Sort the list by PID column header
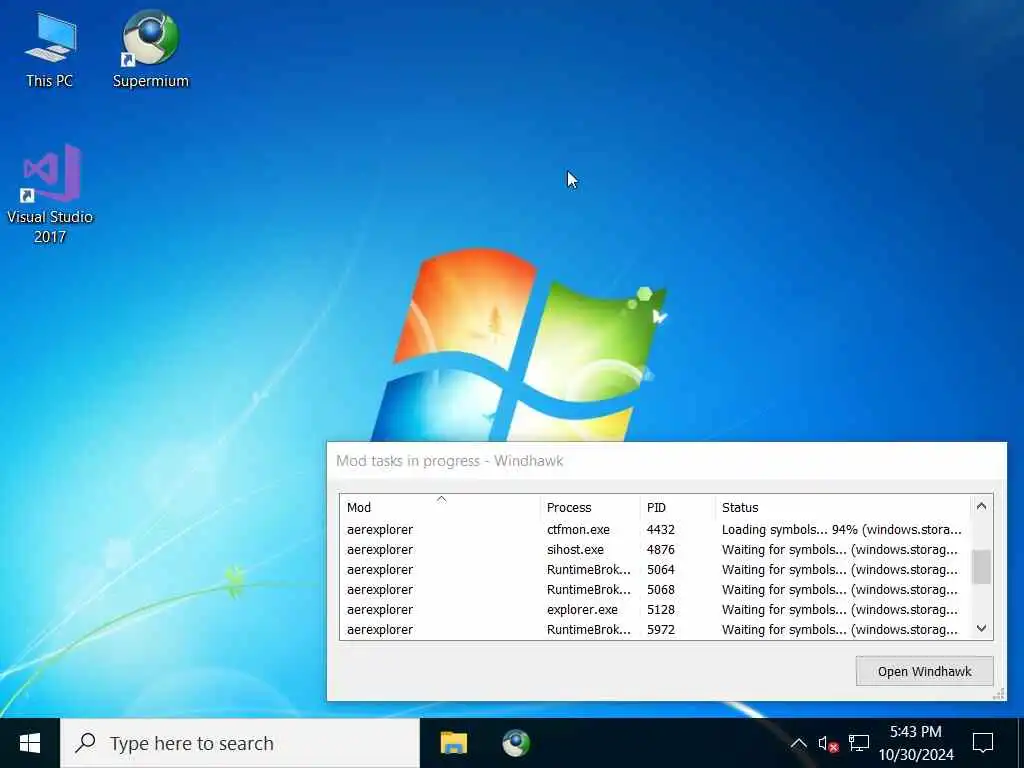 pos(677,507)
